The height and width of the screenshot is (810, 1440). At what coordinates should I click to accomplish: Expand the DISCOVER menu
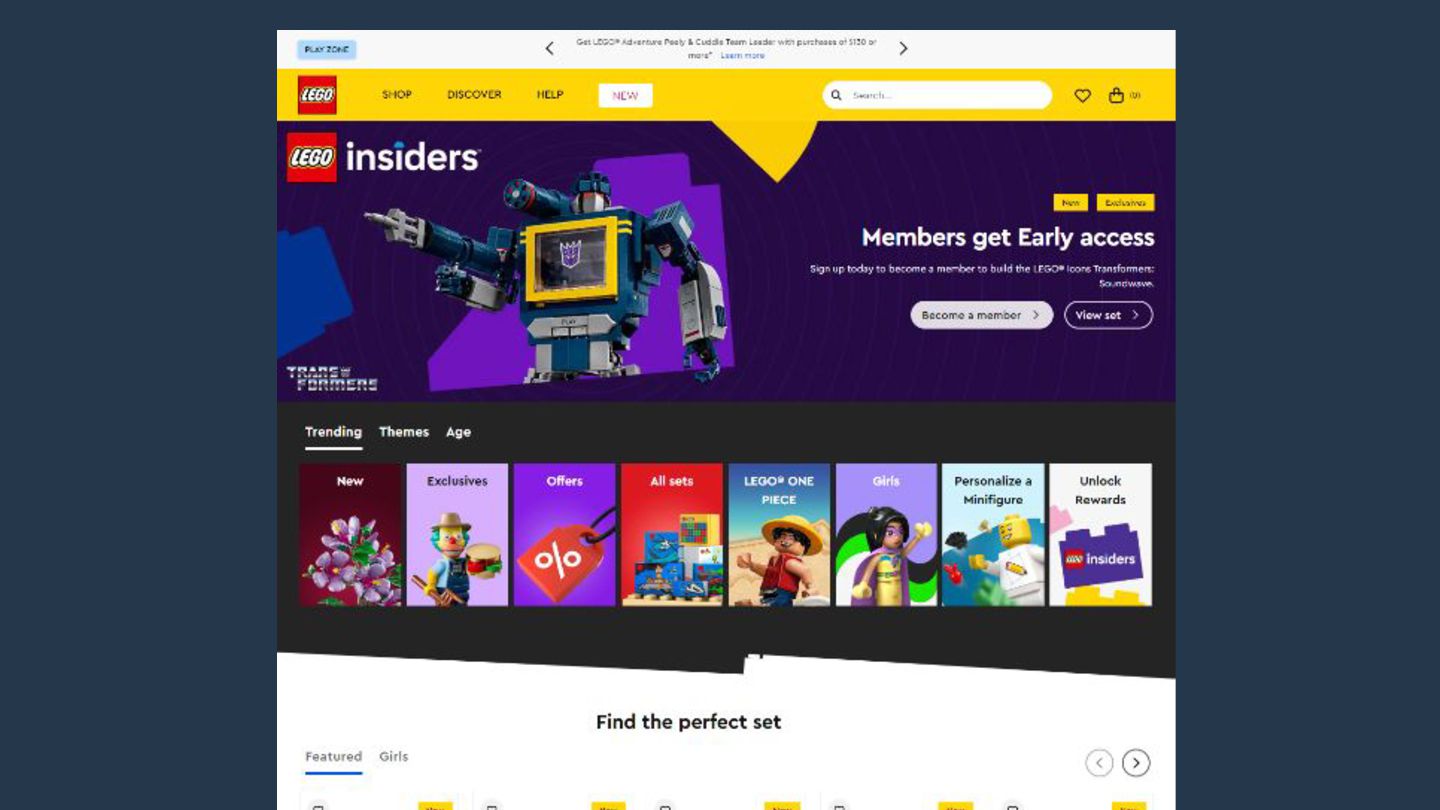pos(474,95)
